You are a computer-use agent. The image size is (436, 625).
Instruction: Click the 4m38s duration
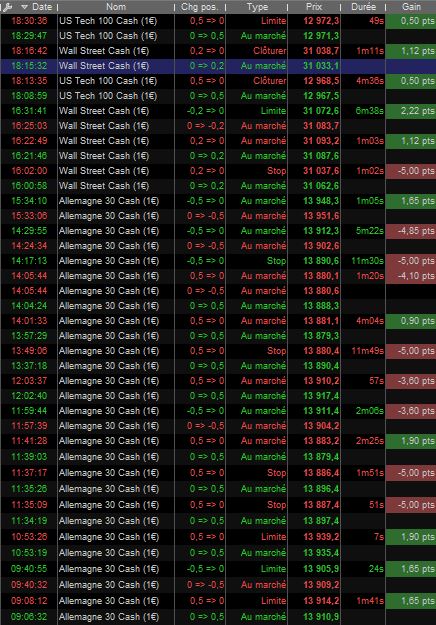pyautogui.click(x=370, y=81)
